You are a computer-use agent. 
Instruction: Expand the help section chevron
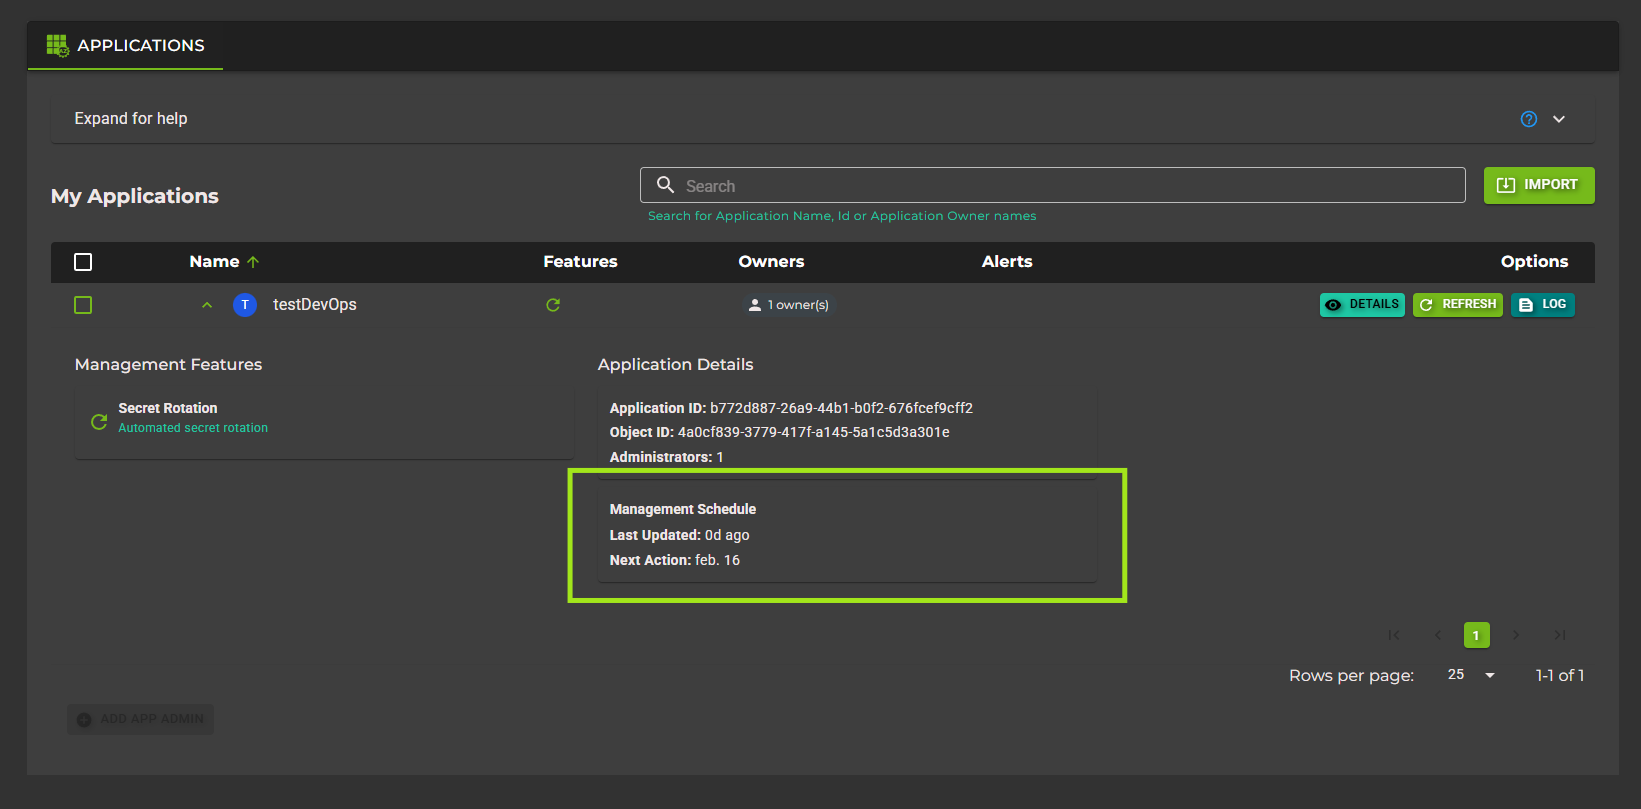(1558, 119)
